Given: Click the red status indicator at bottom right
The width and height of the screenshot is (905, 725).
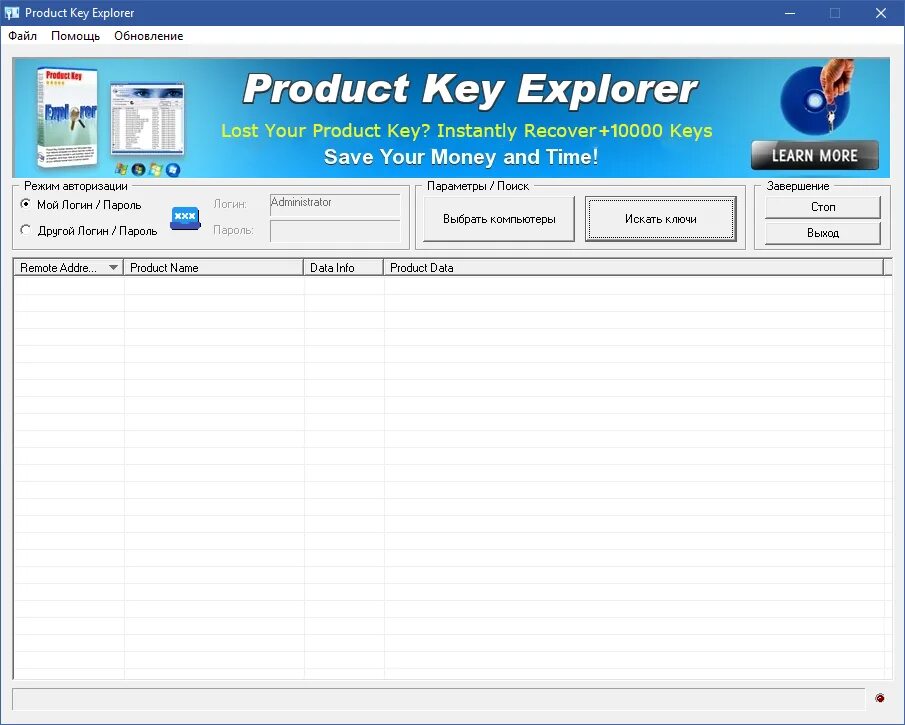Looking at the screenshot, I should (881, 698).
